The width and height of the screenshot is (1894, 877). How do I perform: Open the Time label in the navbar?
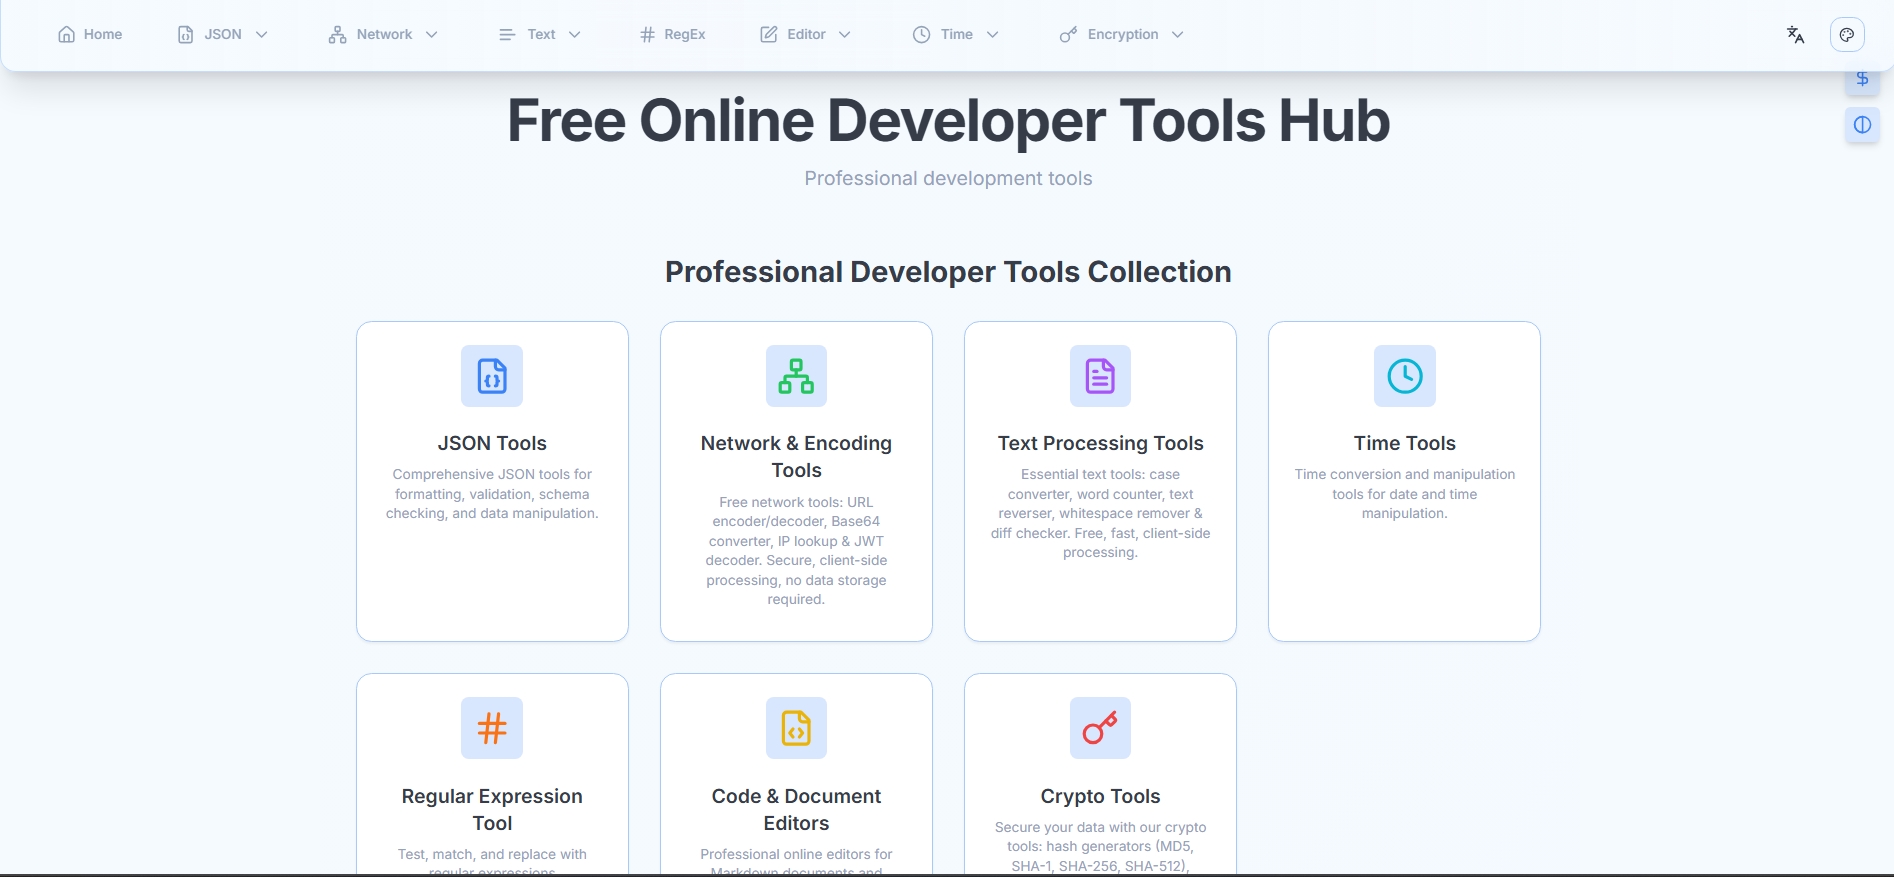pyautogui.click(x=957, y=35)
